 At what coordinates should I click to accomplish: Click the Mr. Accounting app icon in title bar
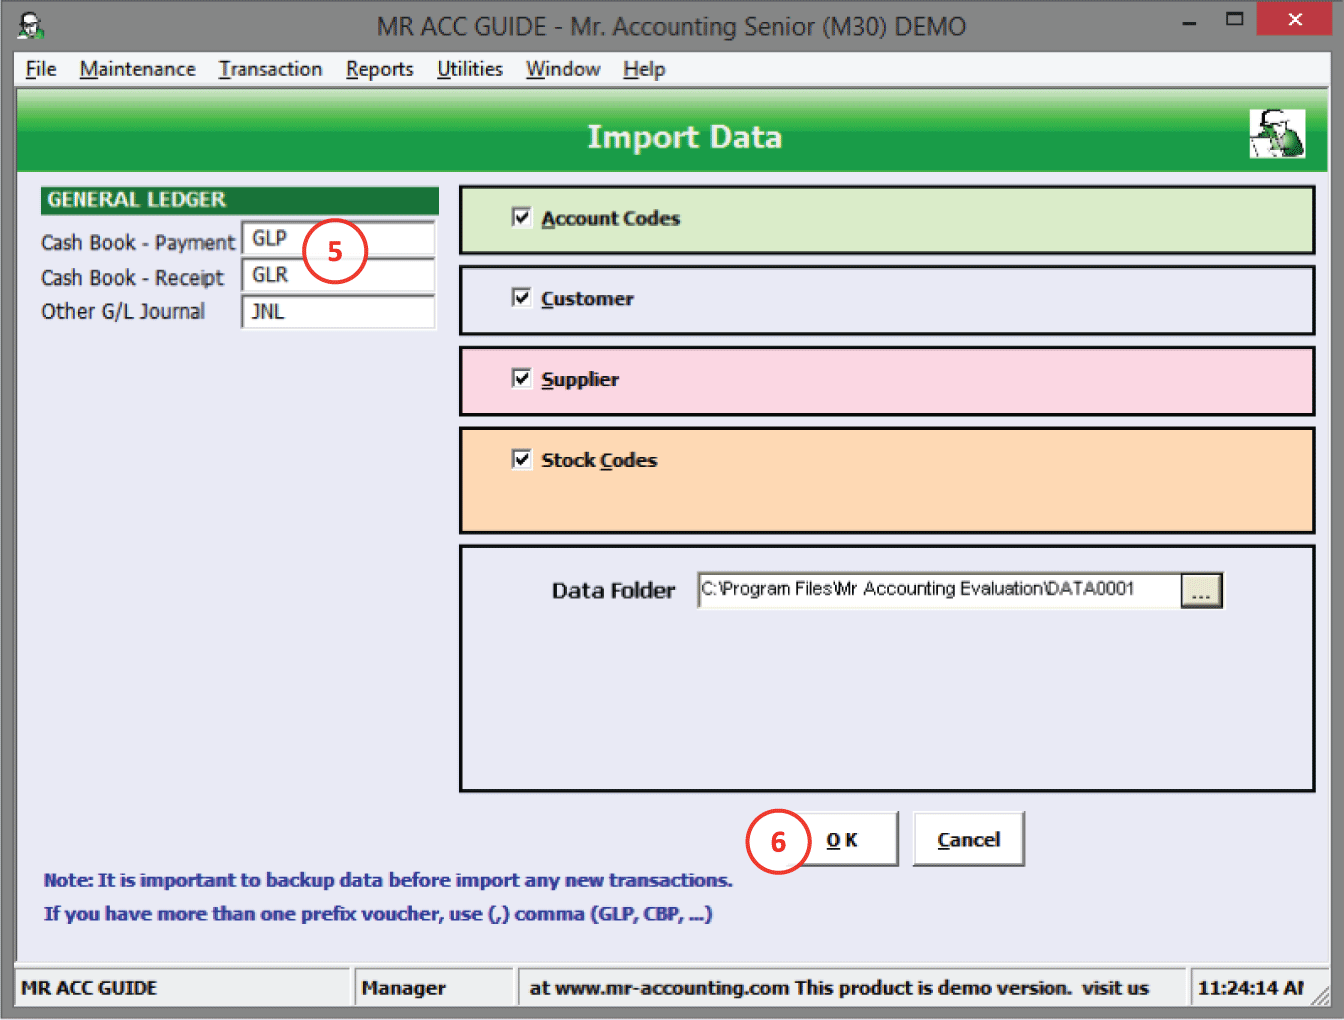tap(31, 26)
